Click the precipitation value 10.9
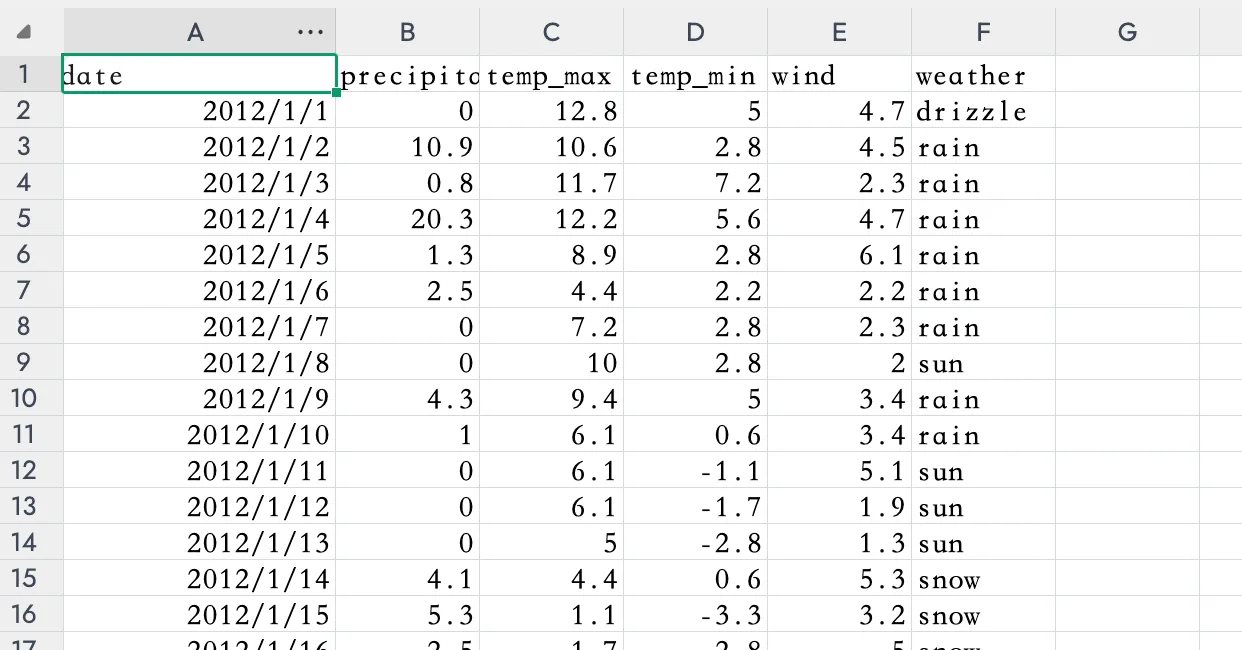 [x=407, y=146]
